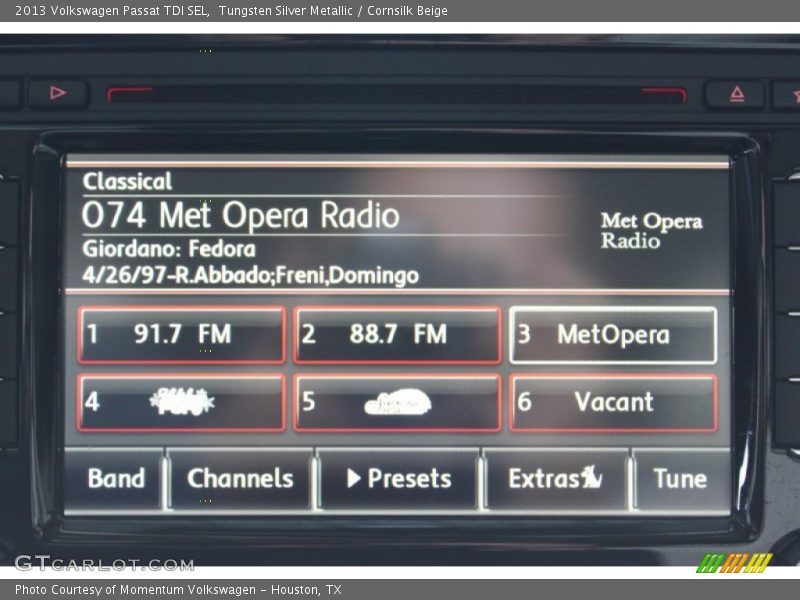
Task: Select preset 4 station logo
Action: pyautogui.click(x=182, y=403)
